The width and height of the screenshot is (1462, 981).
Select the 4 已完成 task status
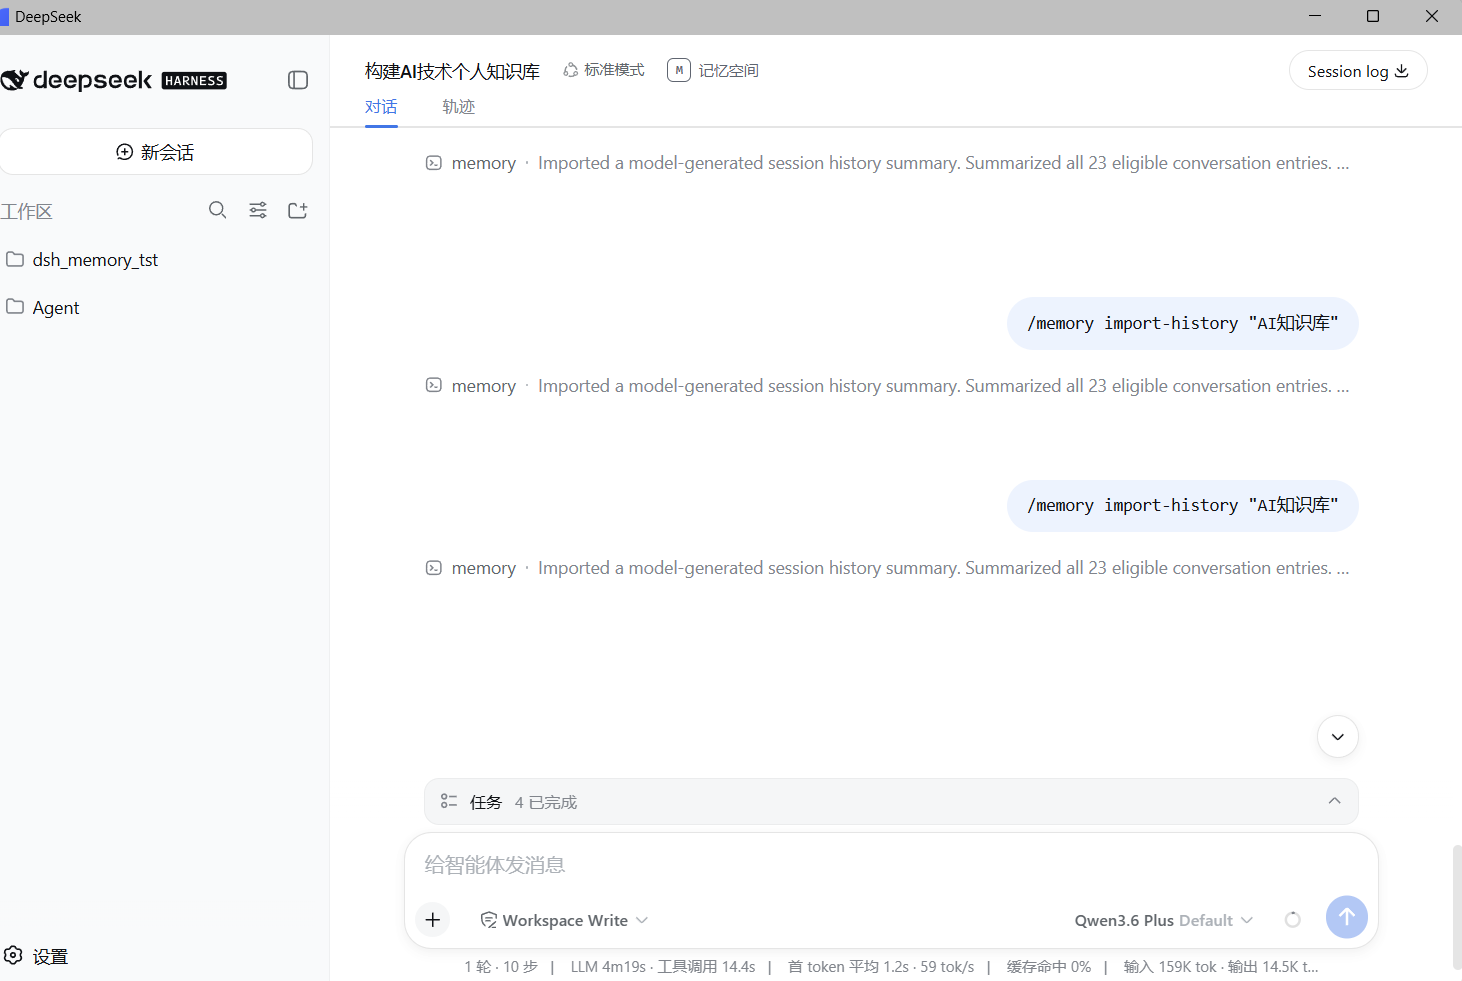pyautogui.click(x=546, y=803)
